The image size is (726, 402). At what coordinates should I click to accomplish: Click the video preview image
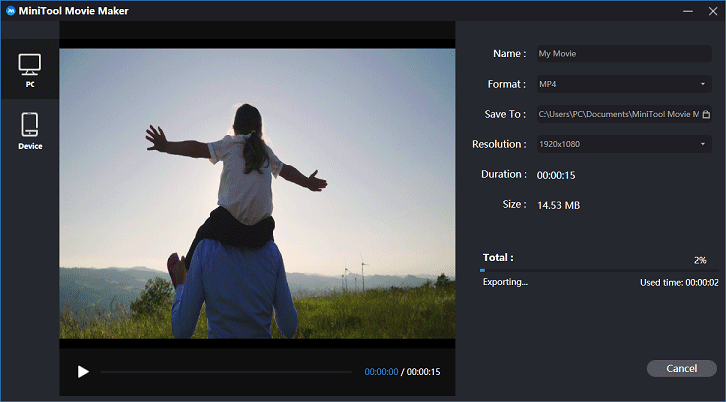(x=257, y=194)
